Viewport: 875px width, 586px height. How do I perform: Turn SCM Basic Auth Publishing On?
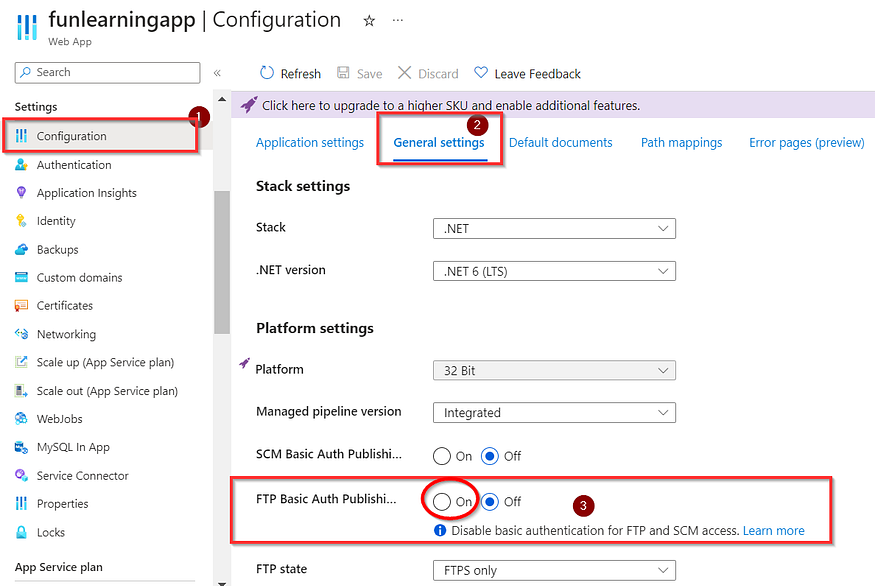(442, 456)
